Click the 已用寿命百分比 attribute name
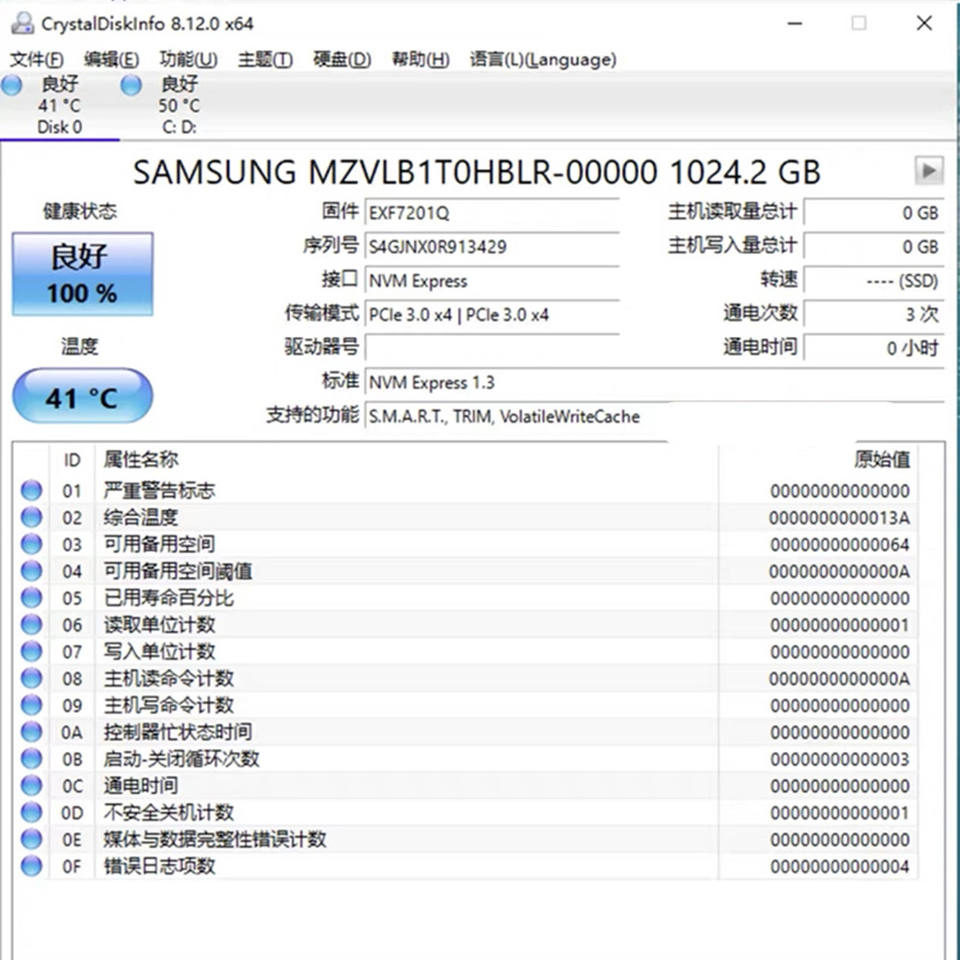Screen dimensions: 960x960 click(x=168, y=598)
